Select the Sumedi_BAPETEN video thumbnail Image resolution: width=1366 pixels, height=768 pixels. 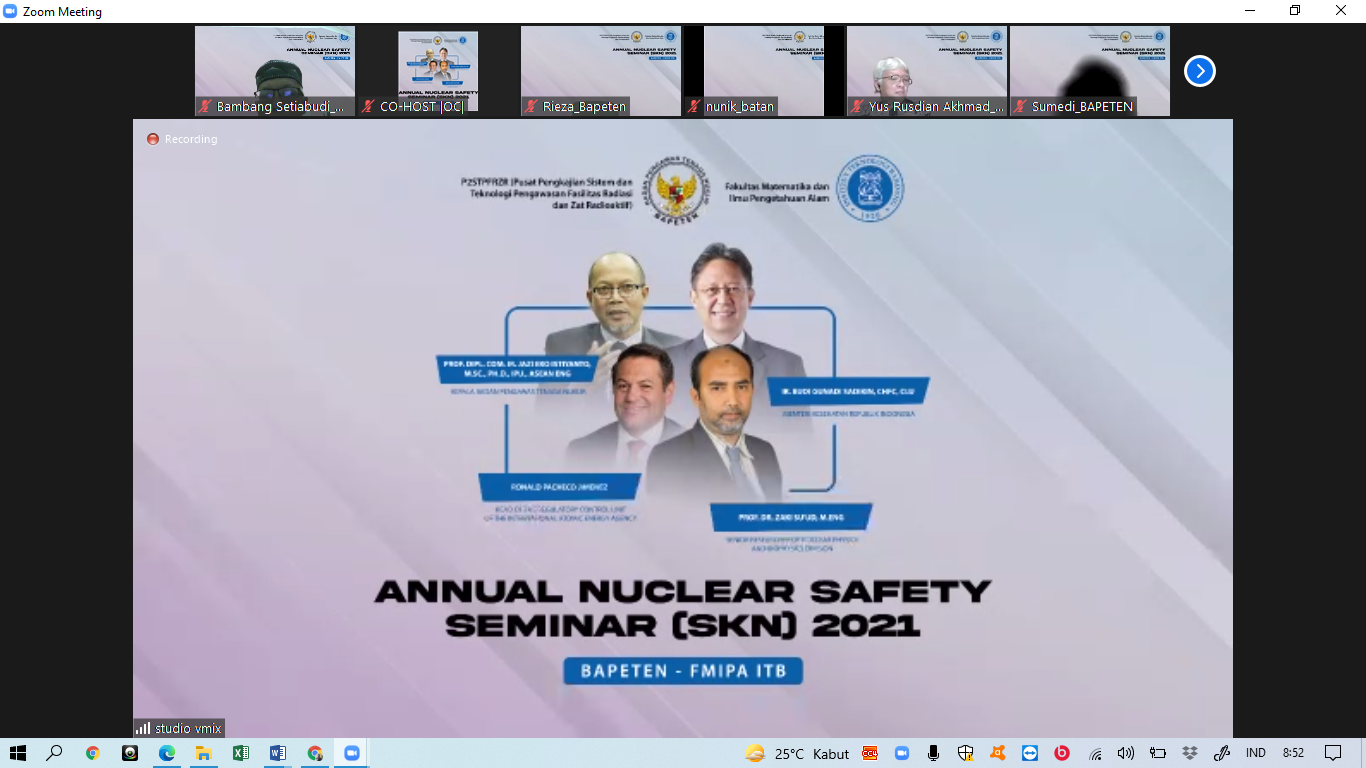point(1090,71)
